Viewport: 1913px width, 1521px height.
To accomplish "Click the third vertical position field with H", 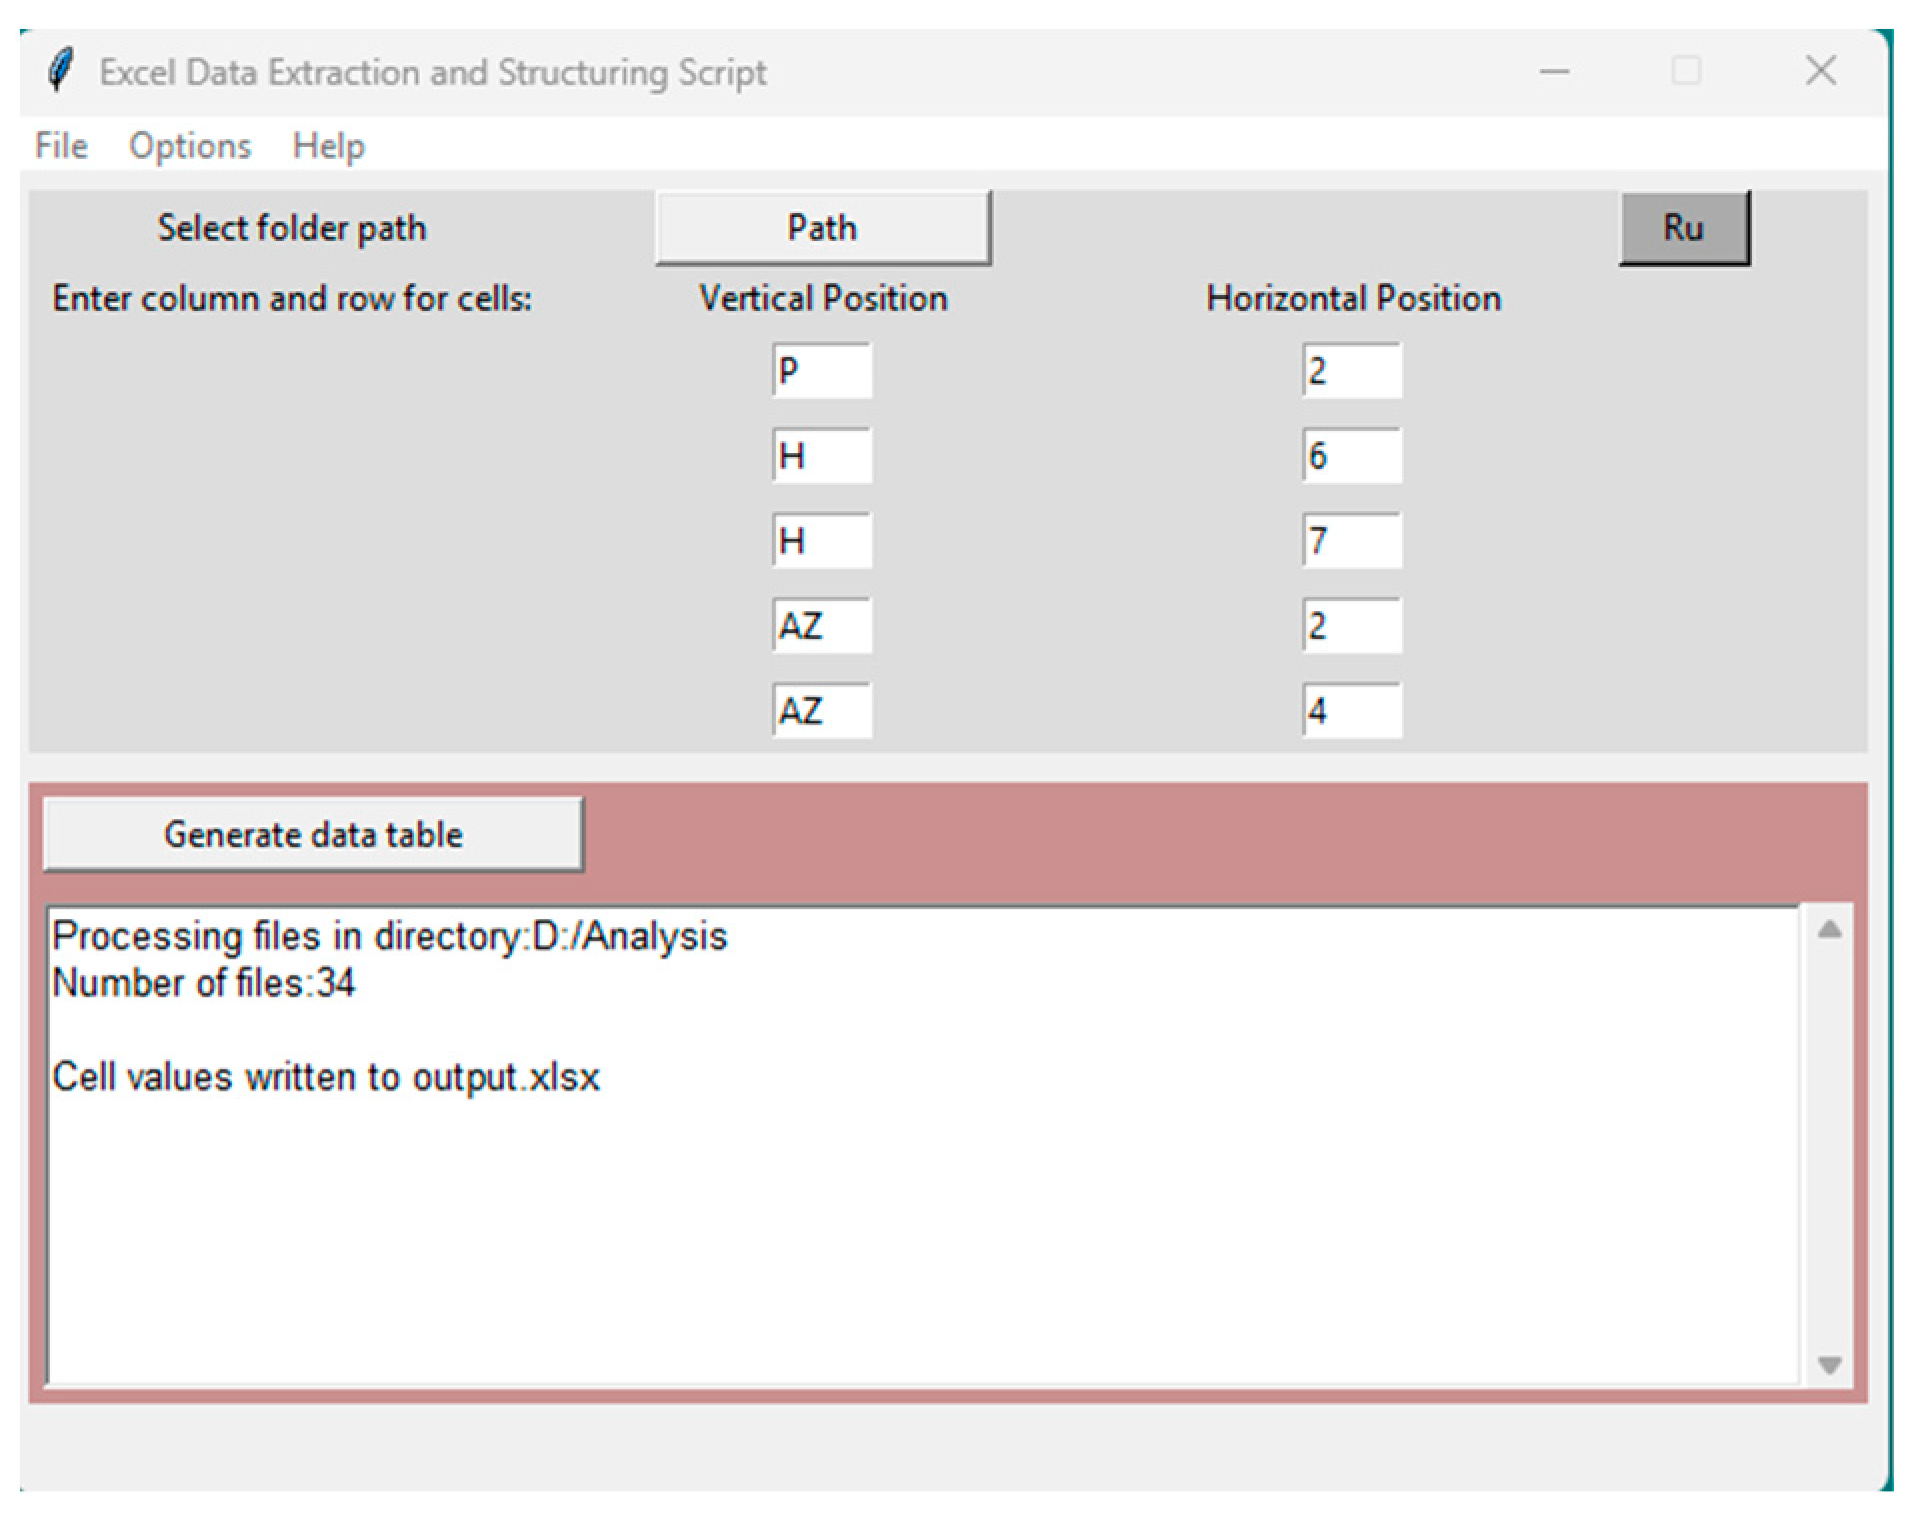I will click(x=821, y=541).
